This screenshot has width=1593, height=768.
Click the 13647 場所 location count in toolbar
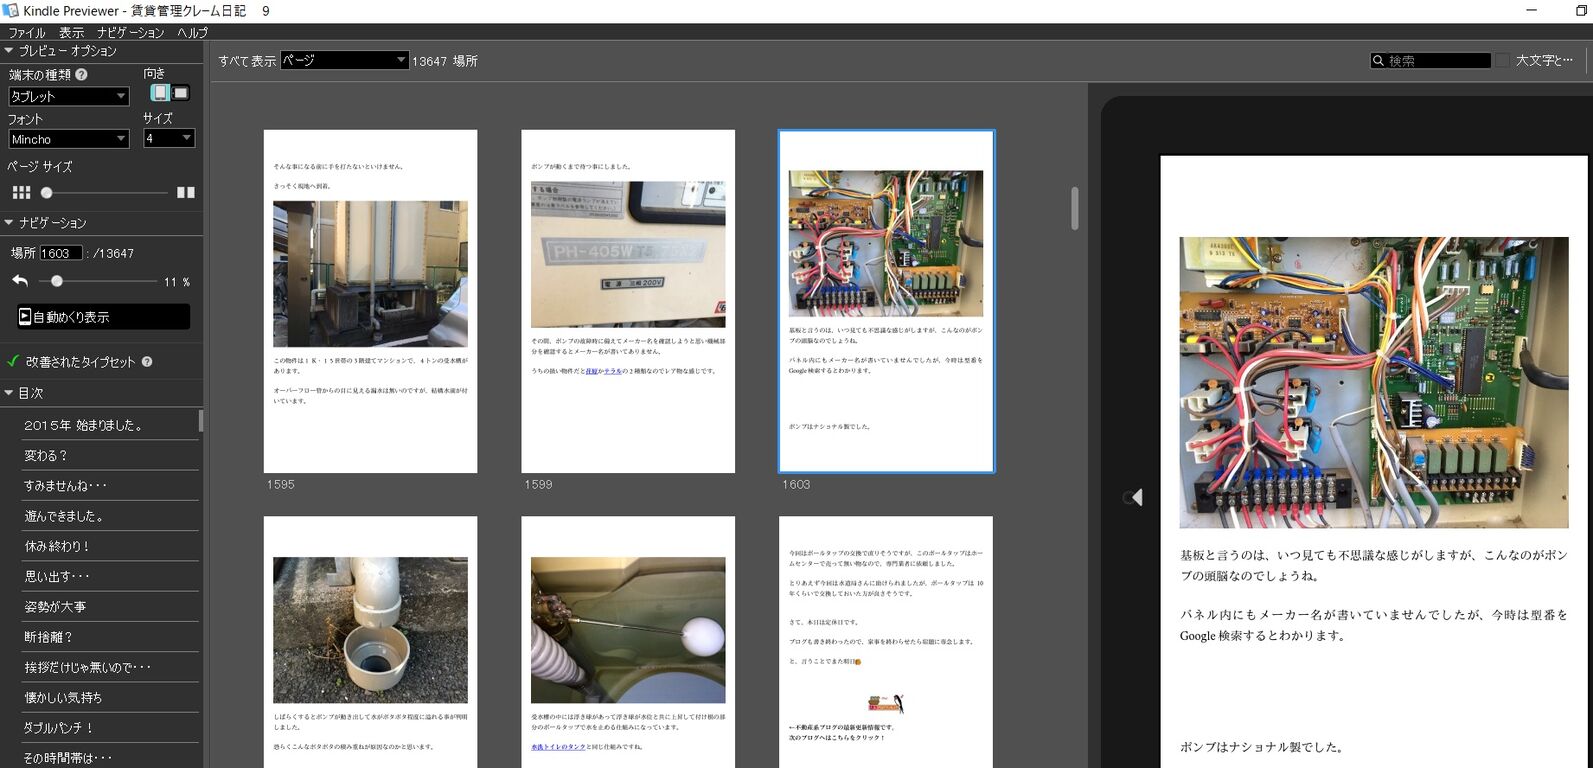click(445, 61)
